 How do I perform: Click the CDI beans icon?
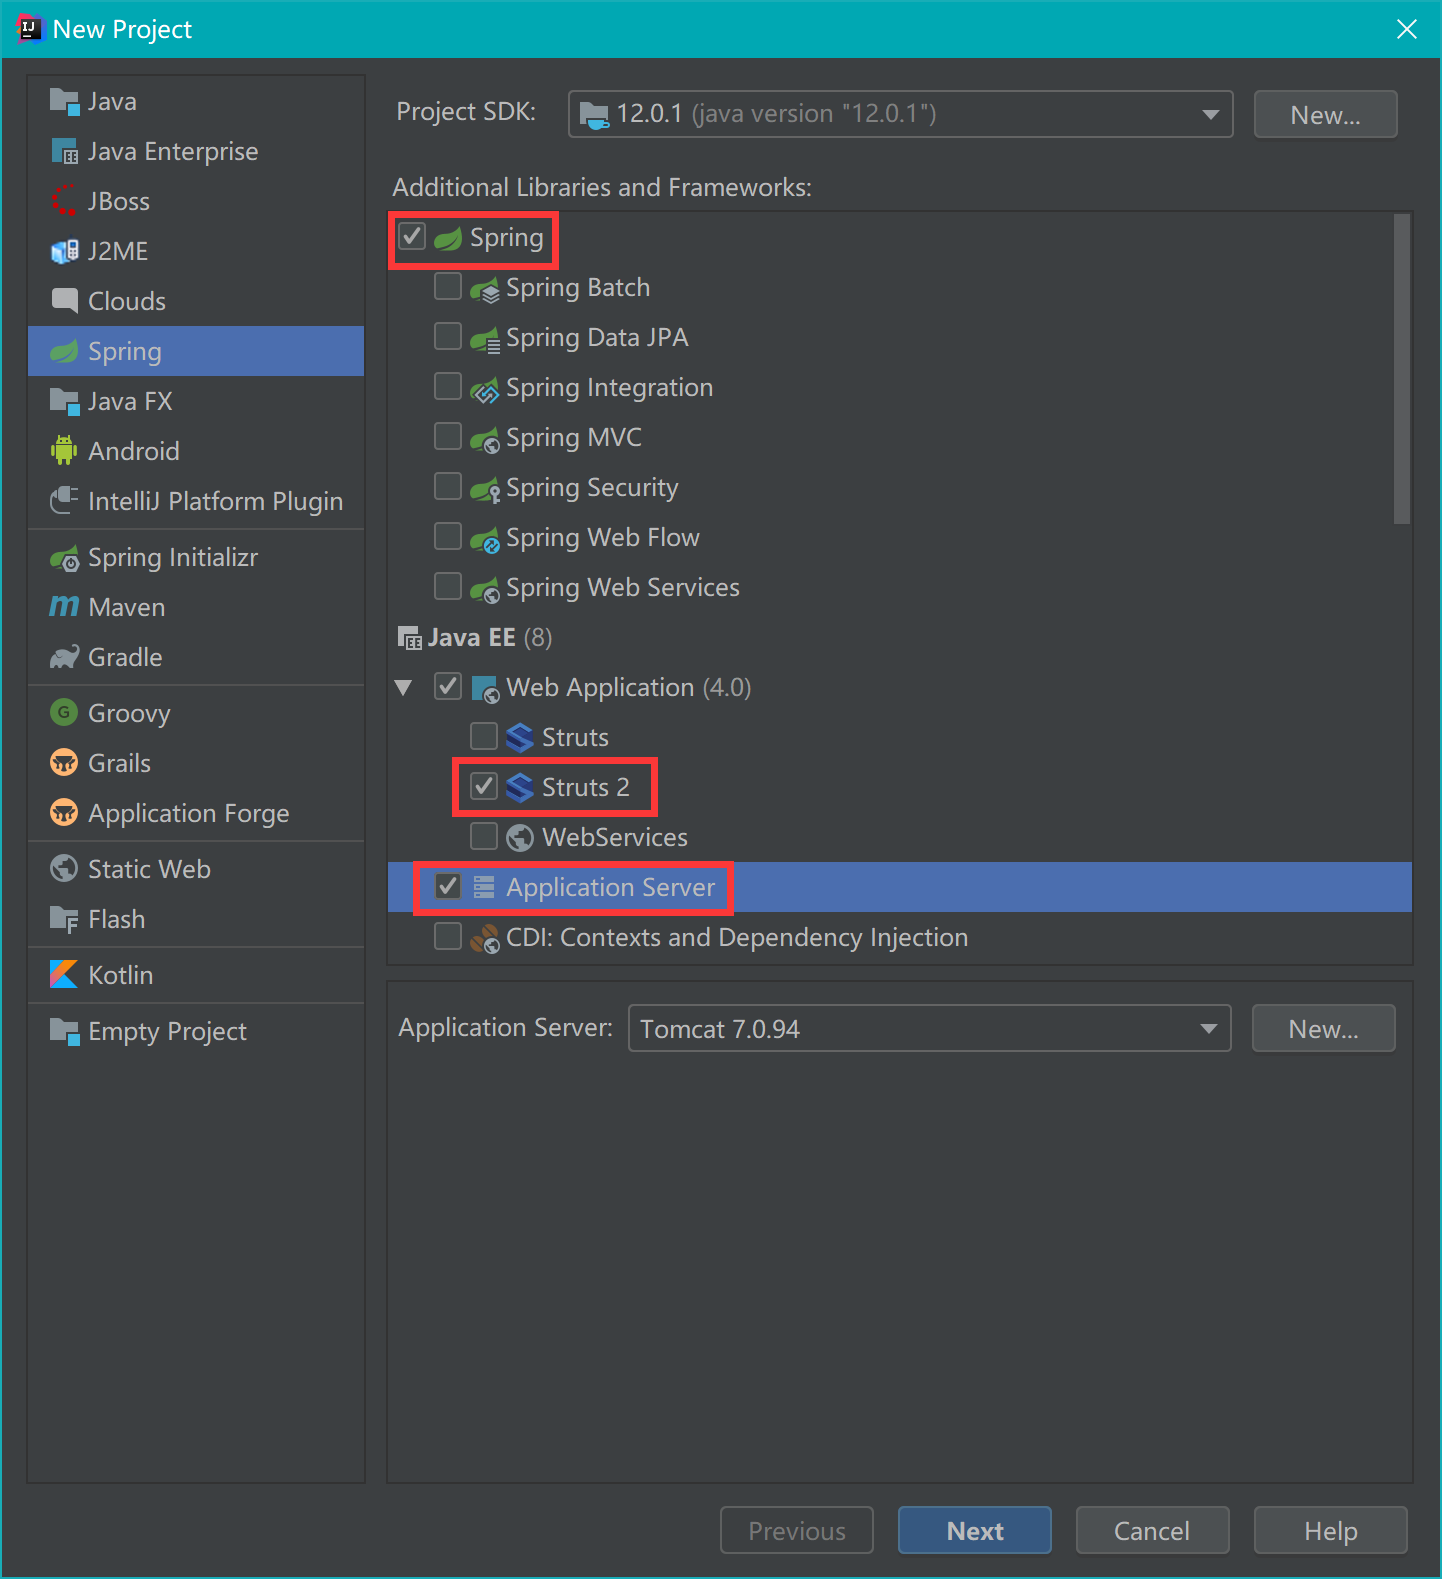click(485, 938)
